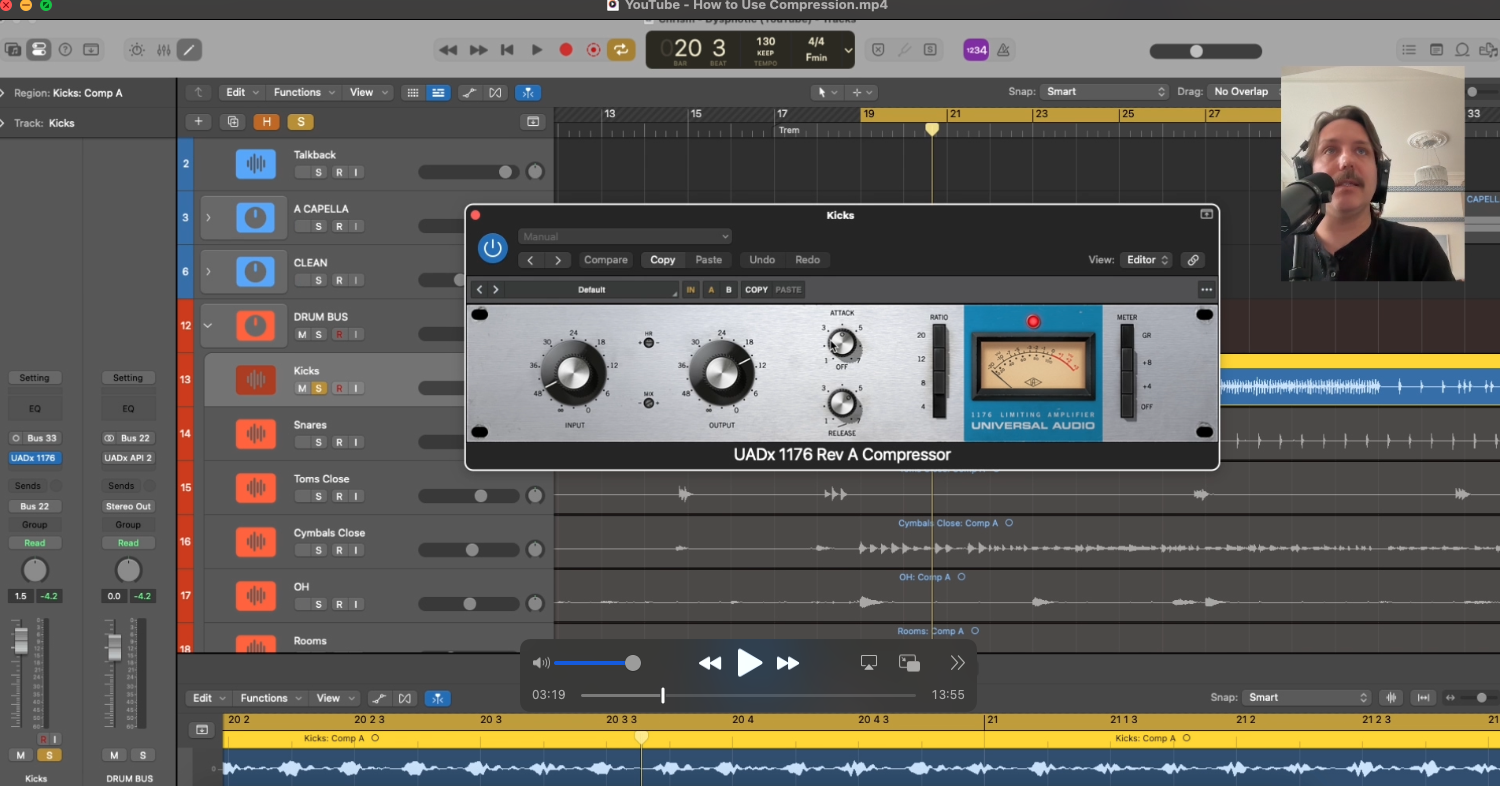Click the ratio 20 button on 1176
The image size is (1500, 786).
939,336
